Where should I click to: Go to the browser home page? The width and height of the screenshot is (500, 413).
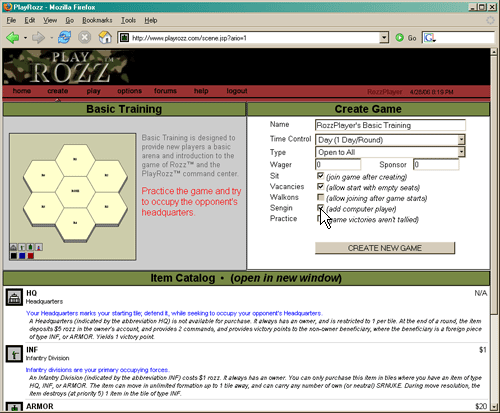[105, 37]
